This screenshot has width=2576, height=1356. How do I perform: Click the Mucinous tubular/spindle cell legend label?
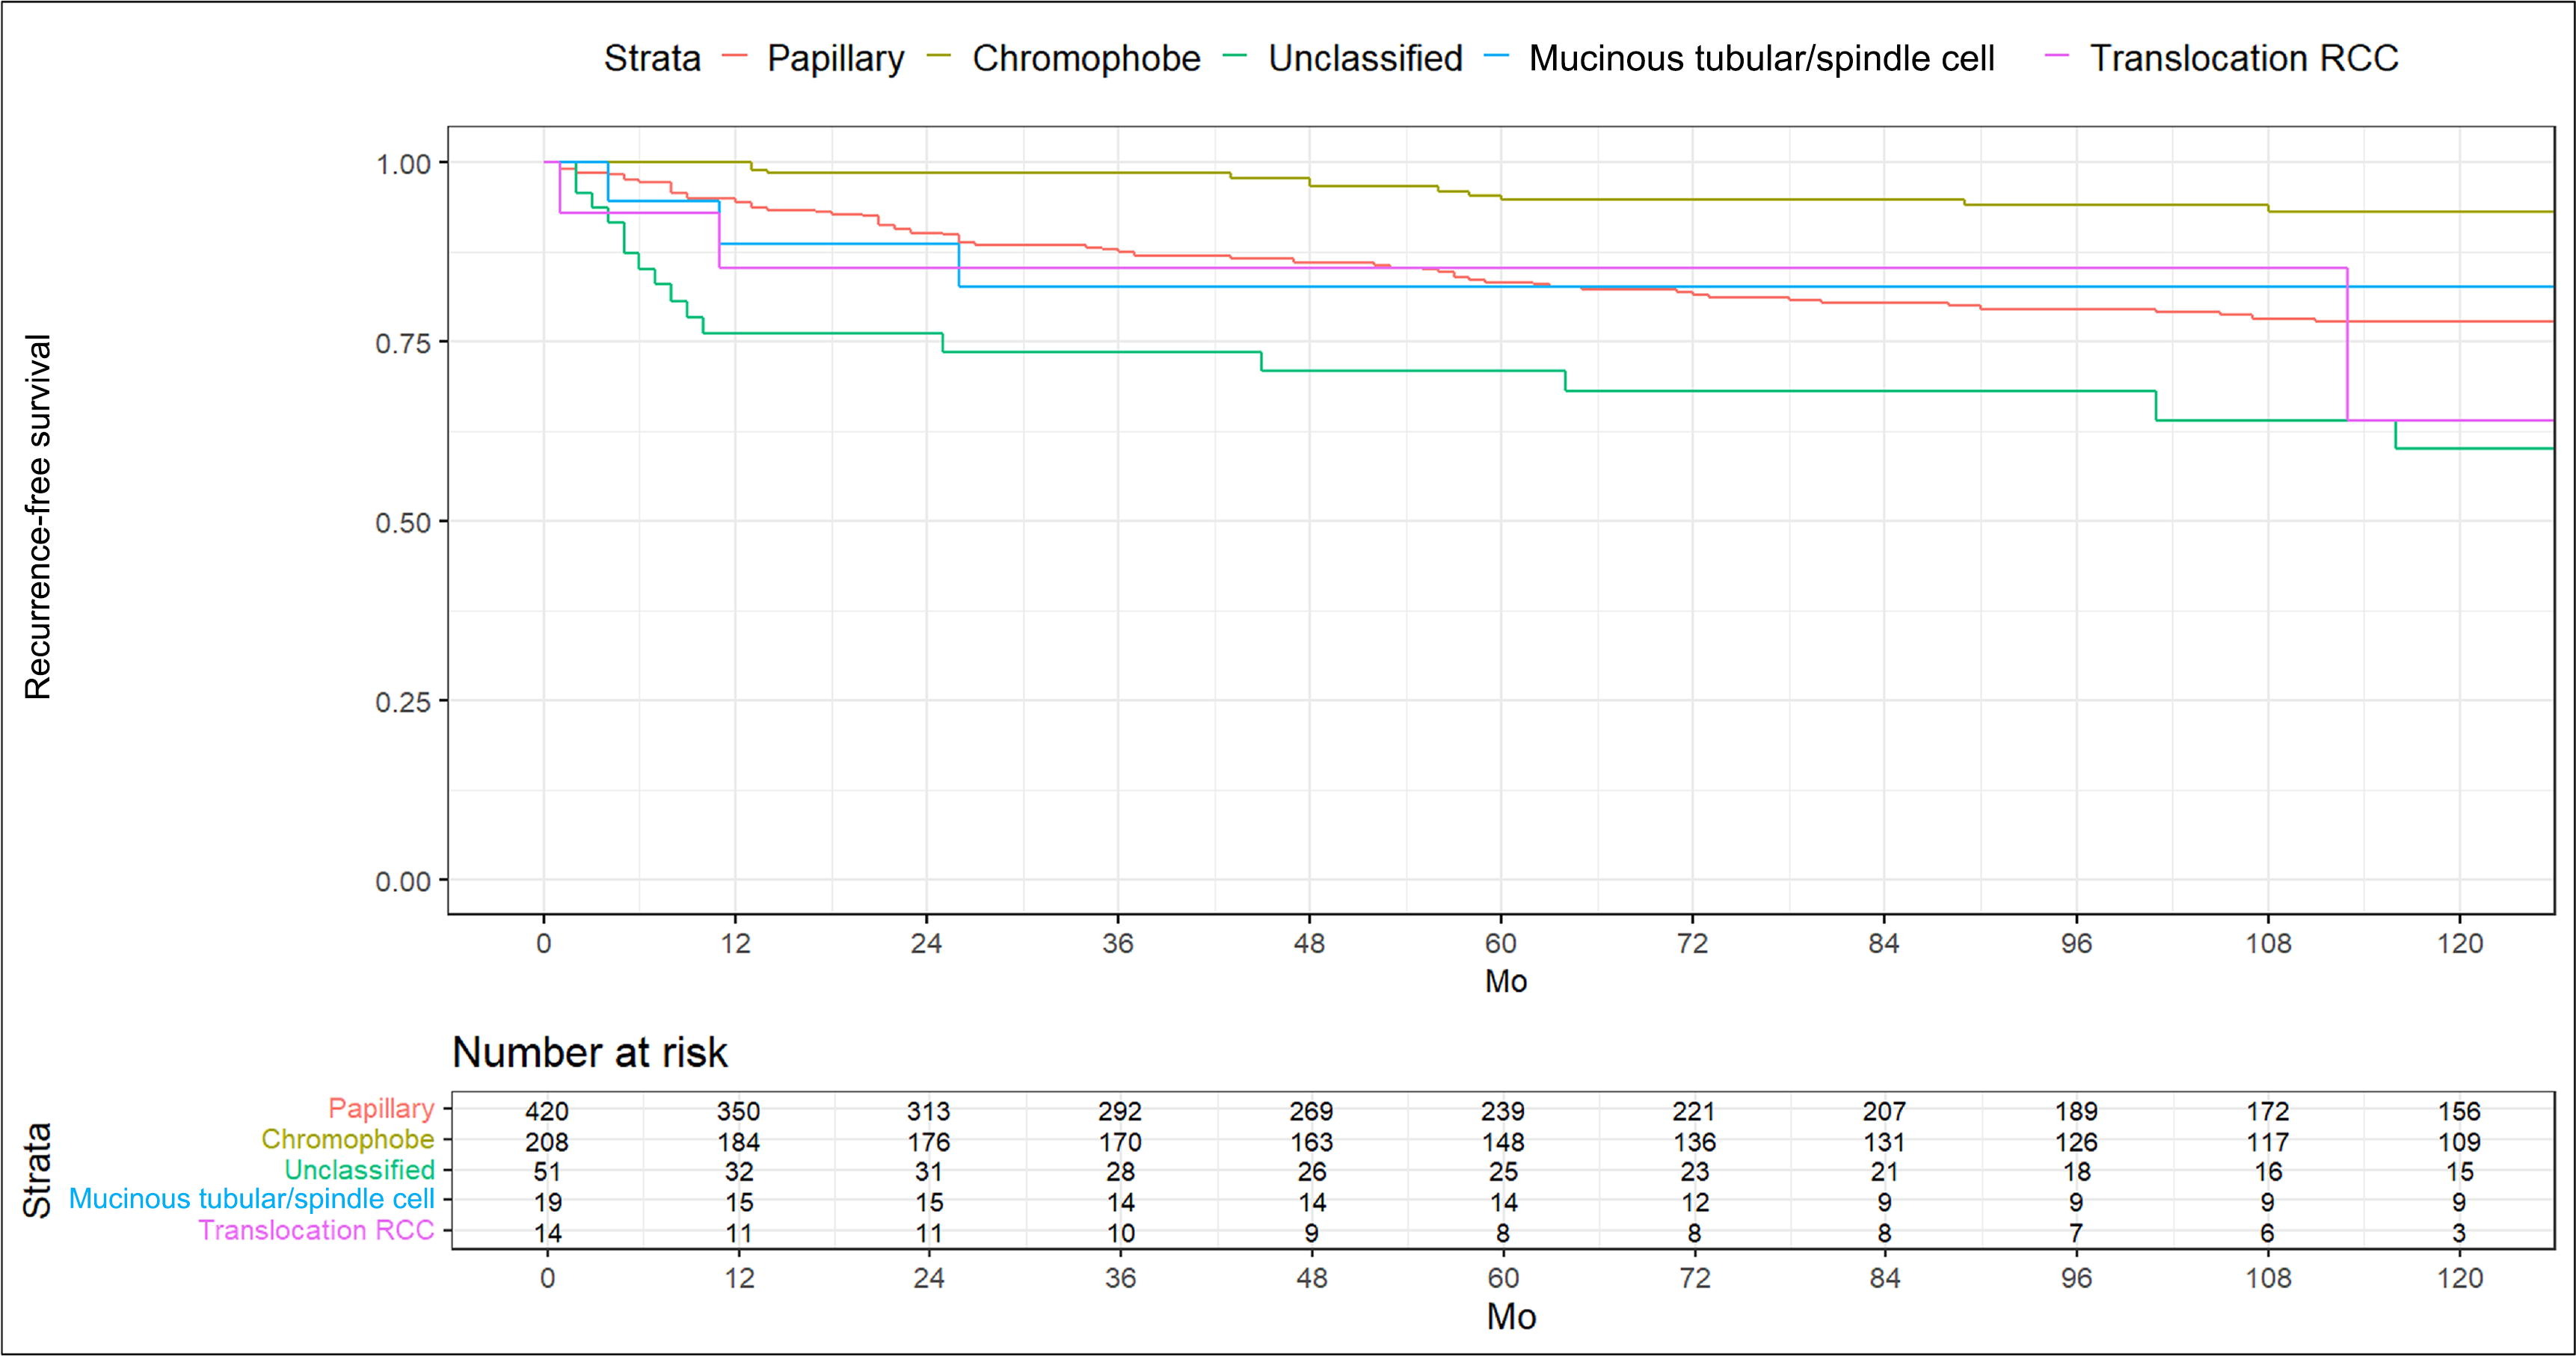point(1762,59)
